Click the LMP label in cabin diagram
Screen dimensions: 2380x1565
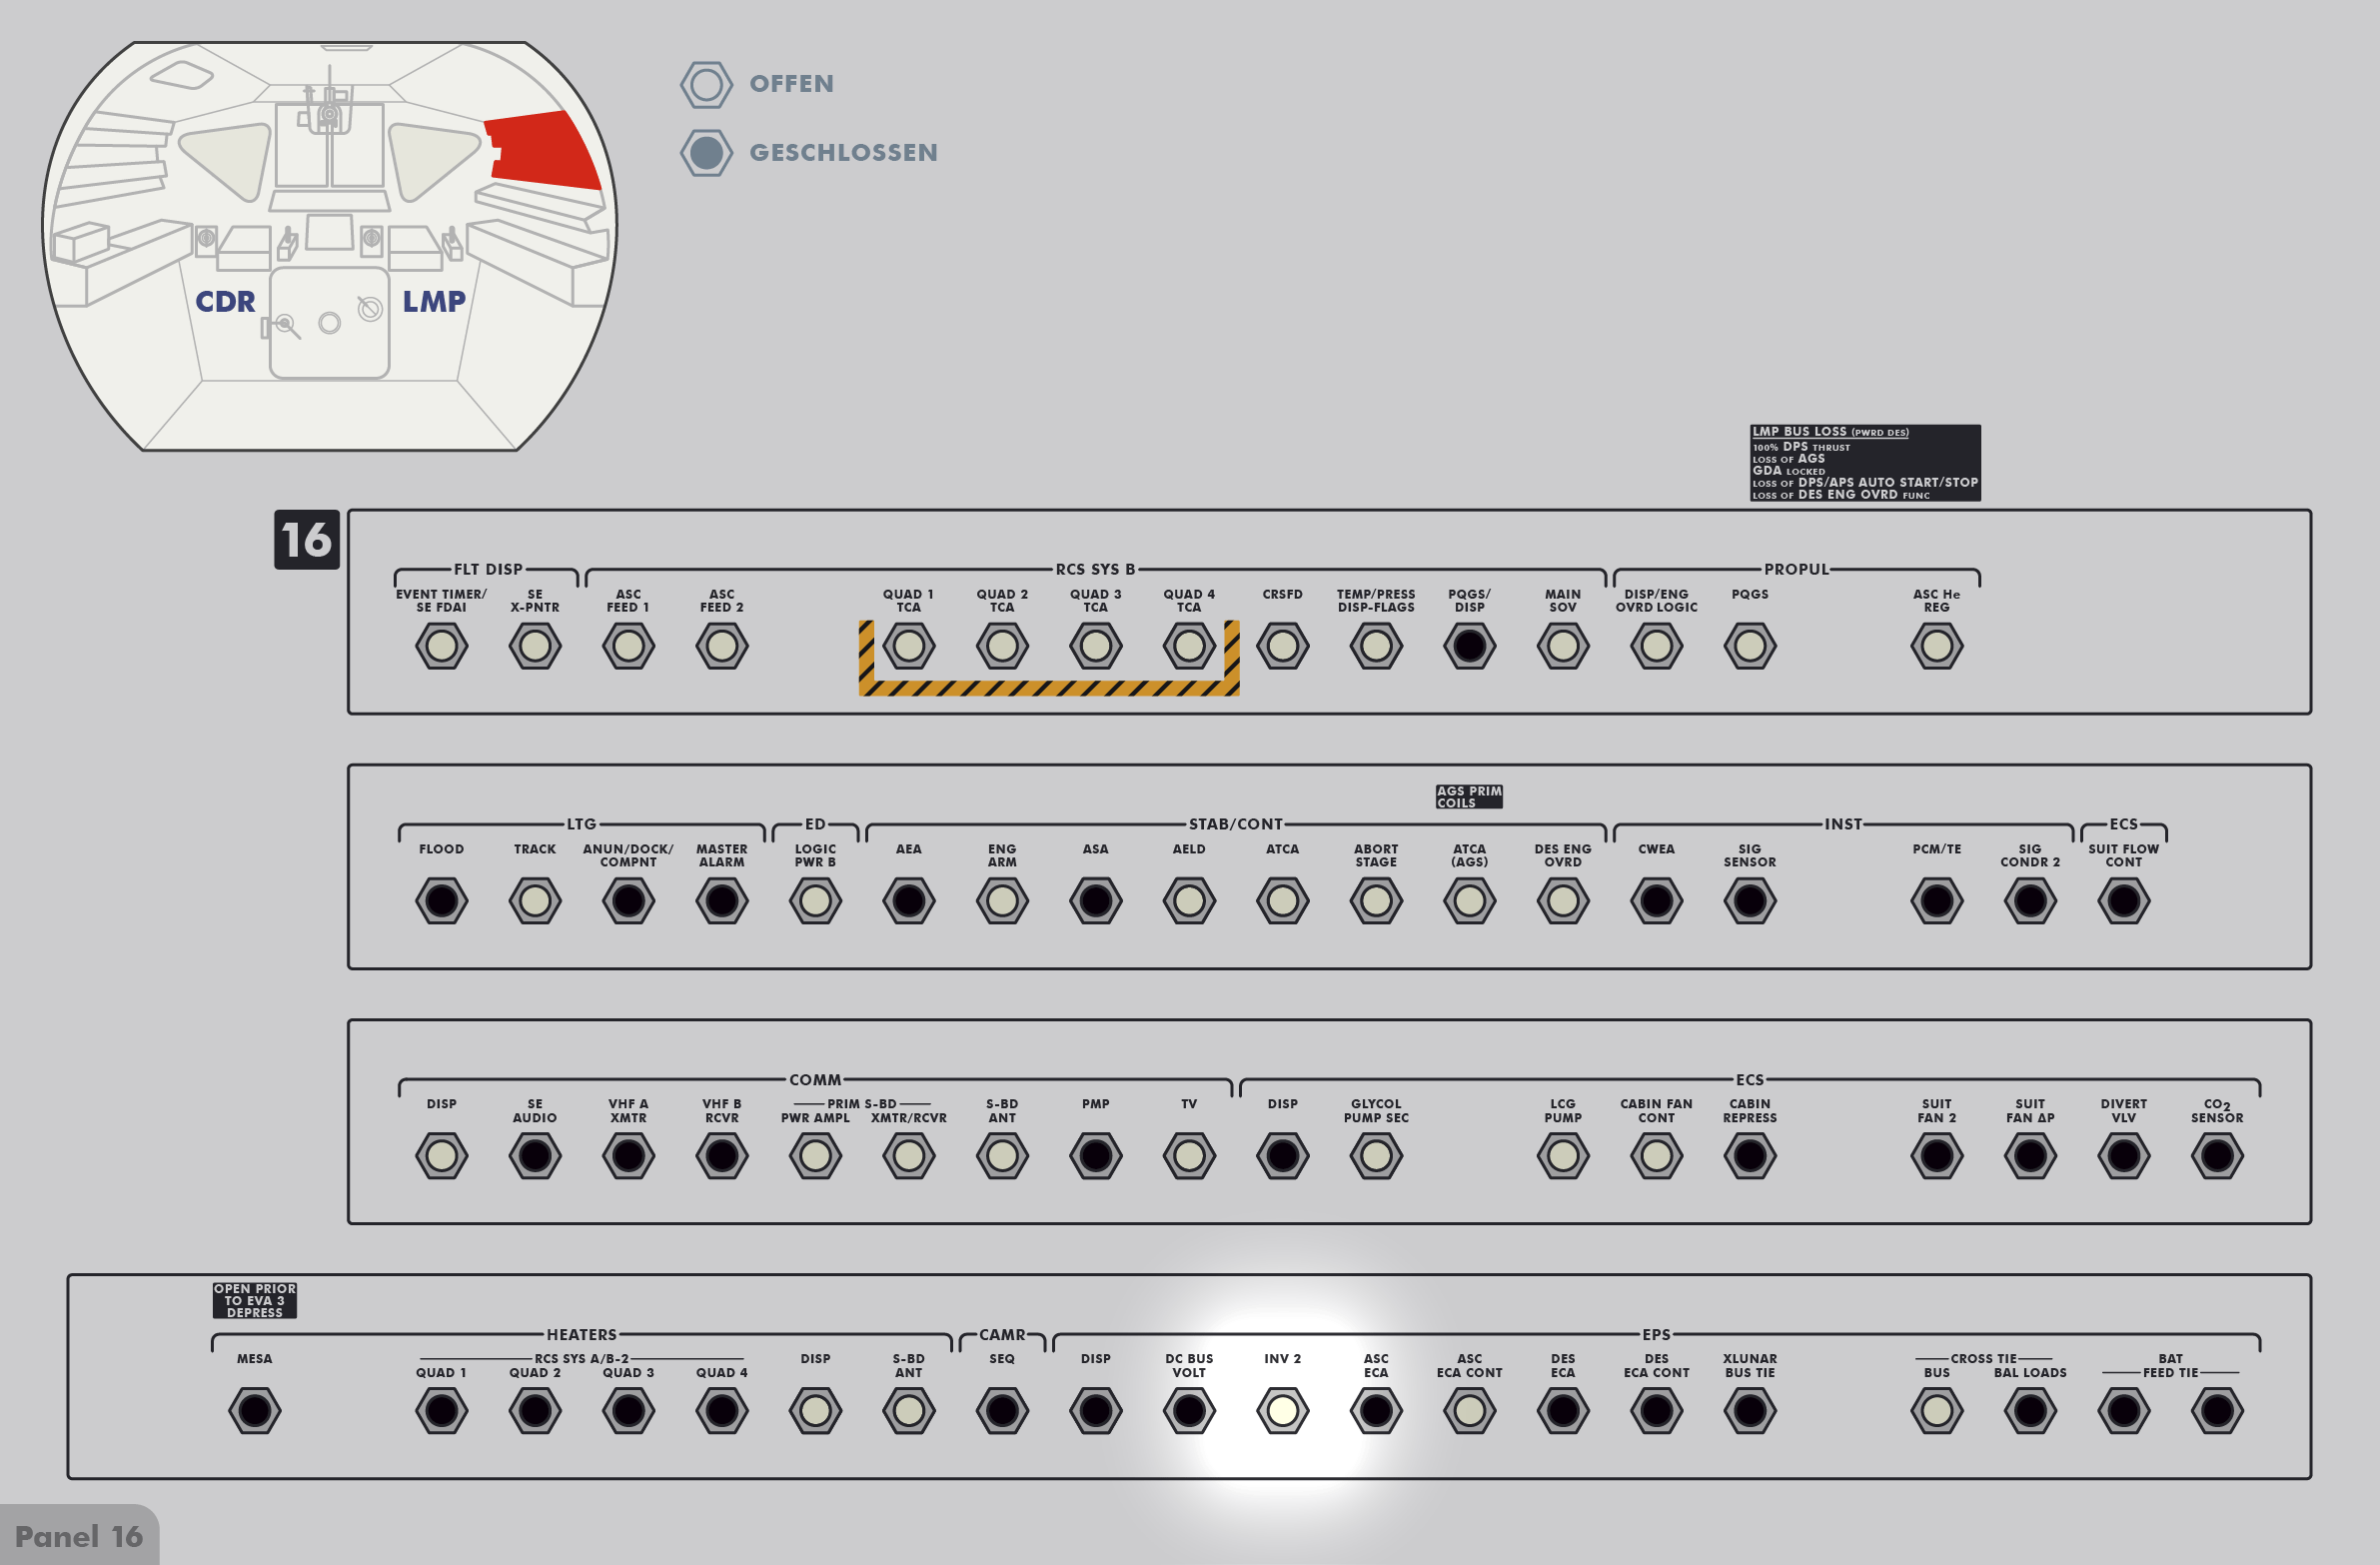pos(434,301)
